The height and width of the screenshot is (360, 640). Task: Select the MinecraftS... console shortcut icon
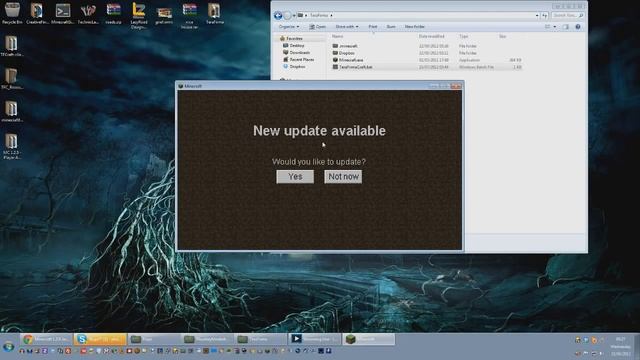pos(62,13)
